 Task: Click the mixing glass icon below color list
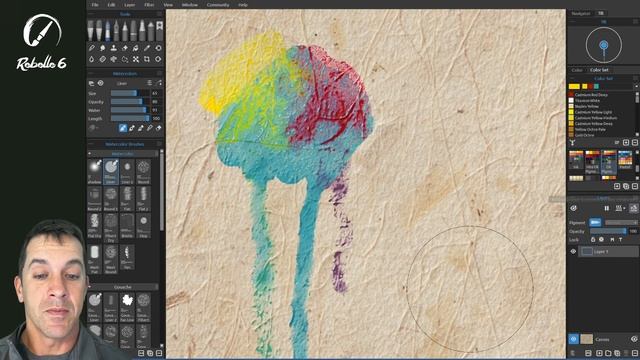point(573,142)
